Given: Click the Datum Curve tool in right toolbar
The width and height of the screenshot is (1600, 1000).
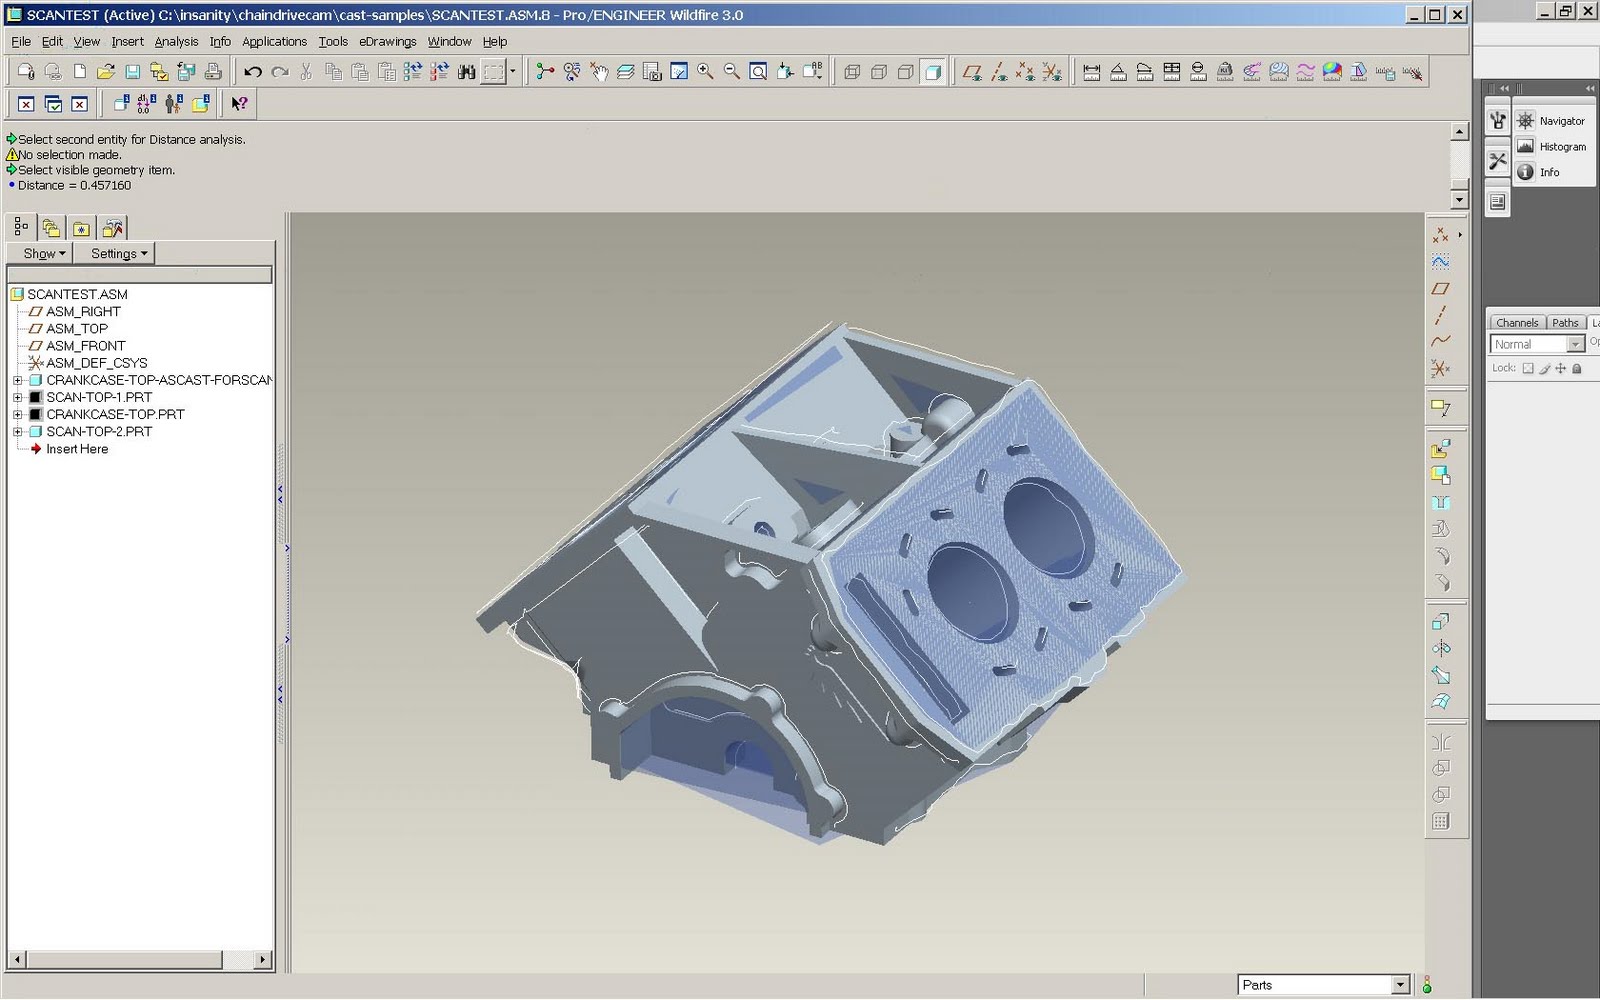Looking at the screenshot, I should (x=1441, y=341).
